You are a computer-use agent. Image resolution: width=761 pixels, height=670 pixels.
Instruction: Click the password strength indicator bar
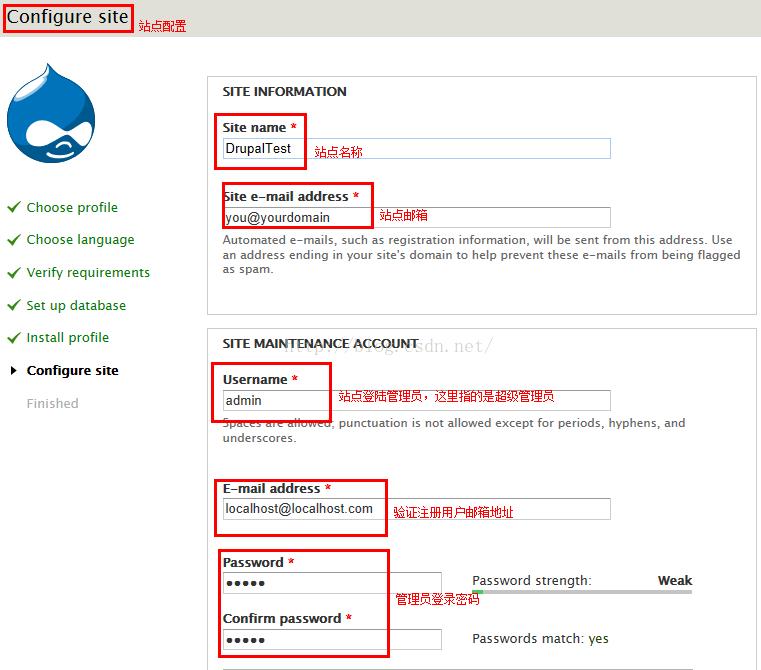click(581, 592)
